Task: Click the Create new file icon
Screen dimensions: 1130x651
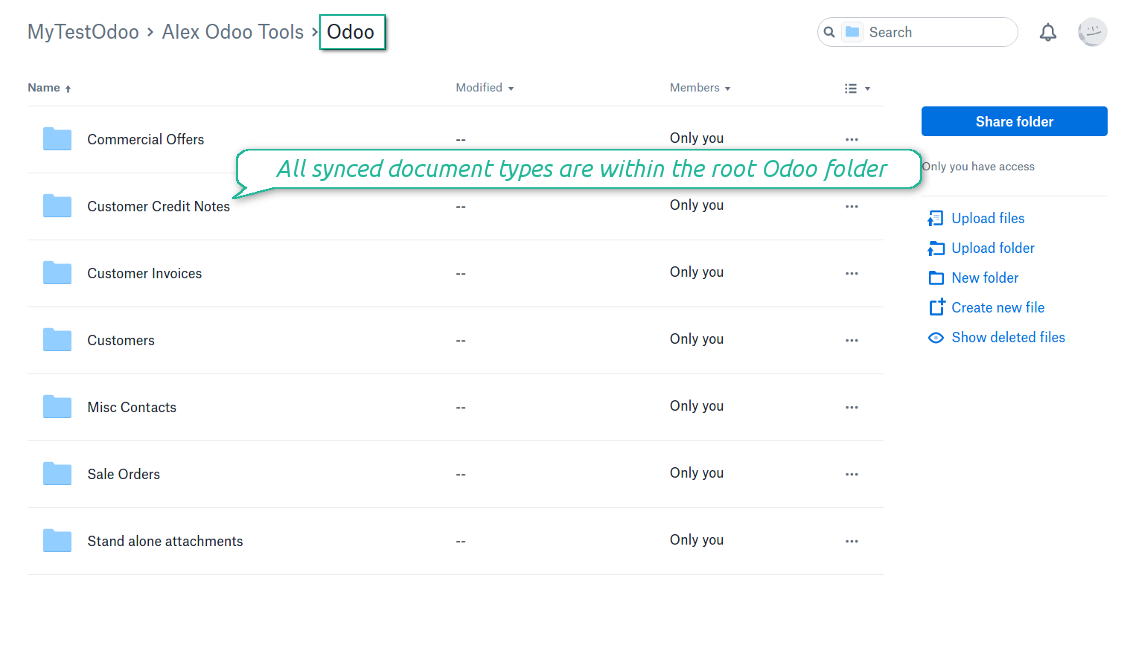Action: 936,308
